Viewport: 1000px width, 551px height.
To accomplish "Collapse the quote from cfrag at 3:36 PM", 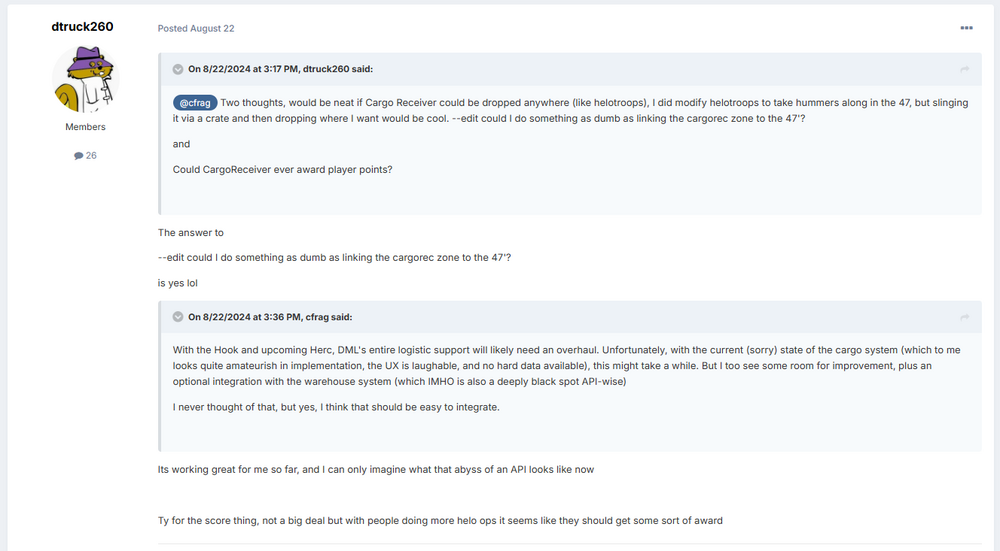I will tap(178, 317).
